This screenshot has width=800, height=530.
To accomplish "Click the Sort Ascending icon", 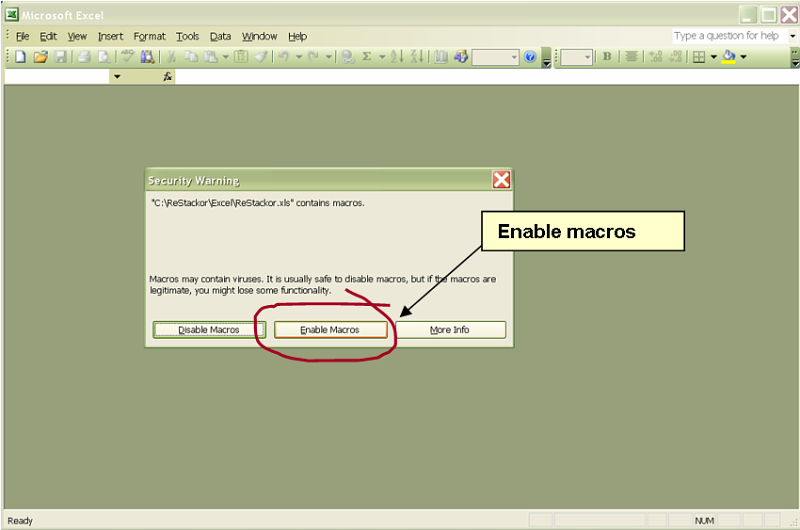I will (x=396, y=57).
